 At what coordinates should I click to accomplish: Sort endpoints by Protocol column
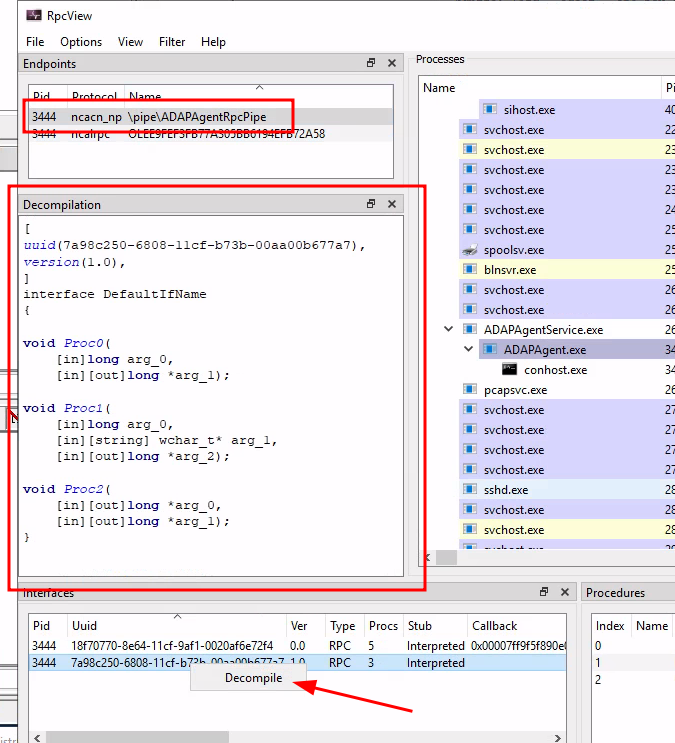coord(96,96)
